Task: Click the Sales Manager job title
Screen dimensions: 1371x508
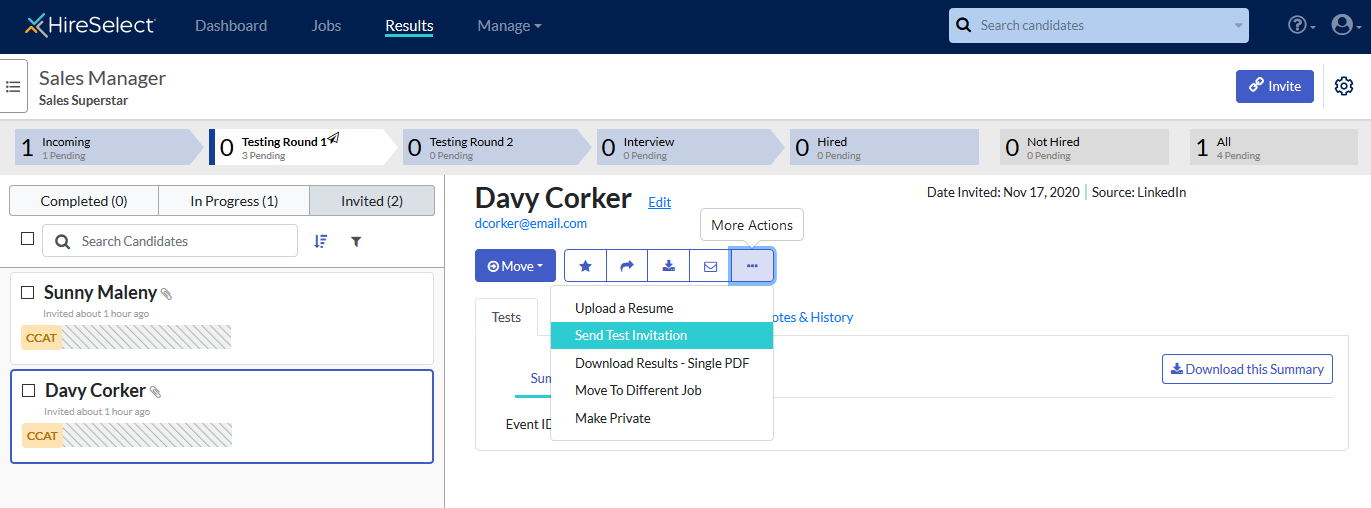Action: coord(102,78)
